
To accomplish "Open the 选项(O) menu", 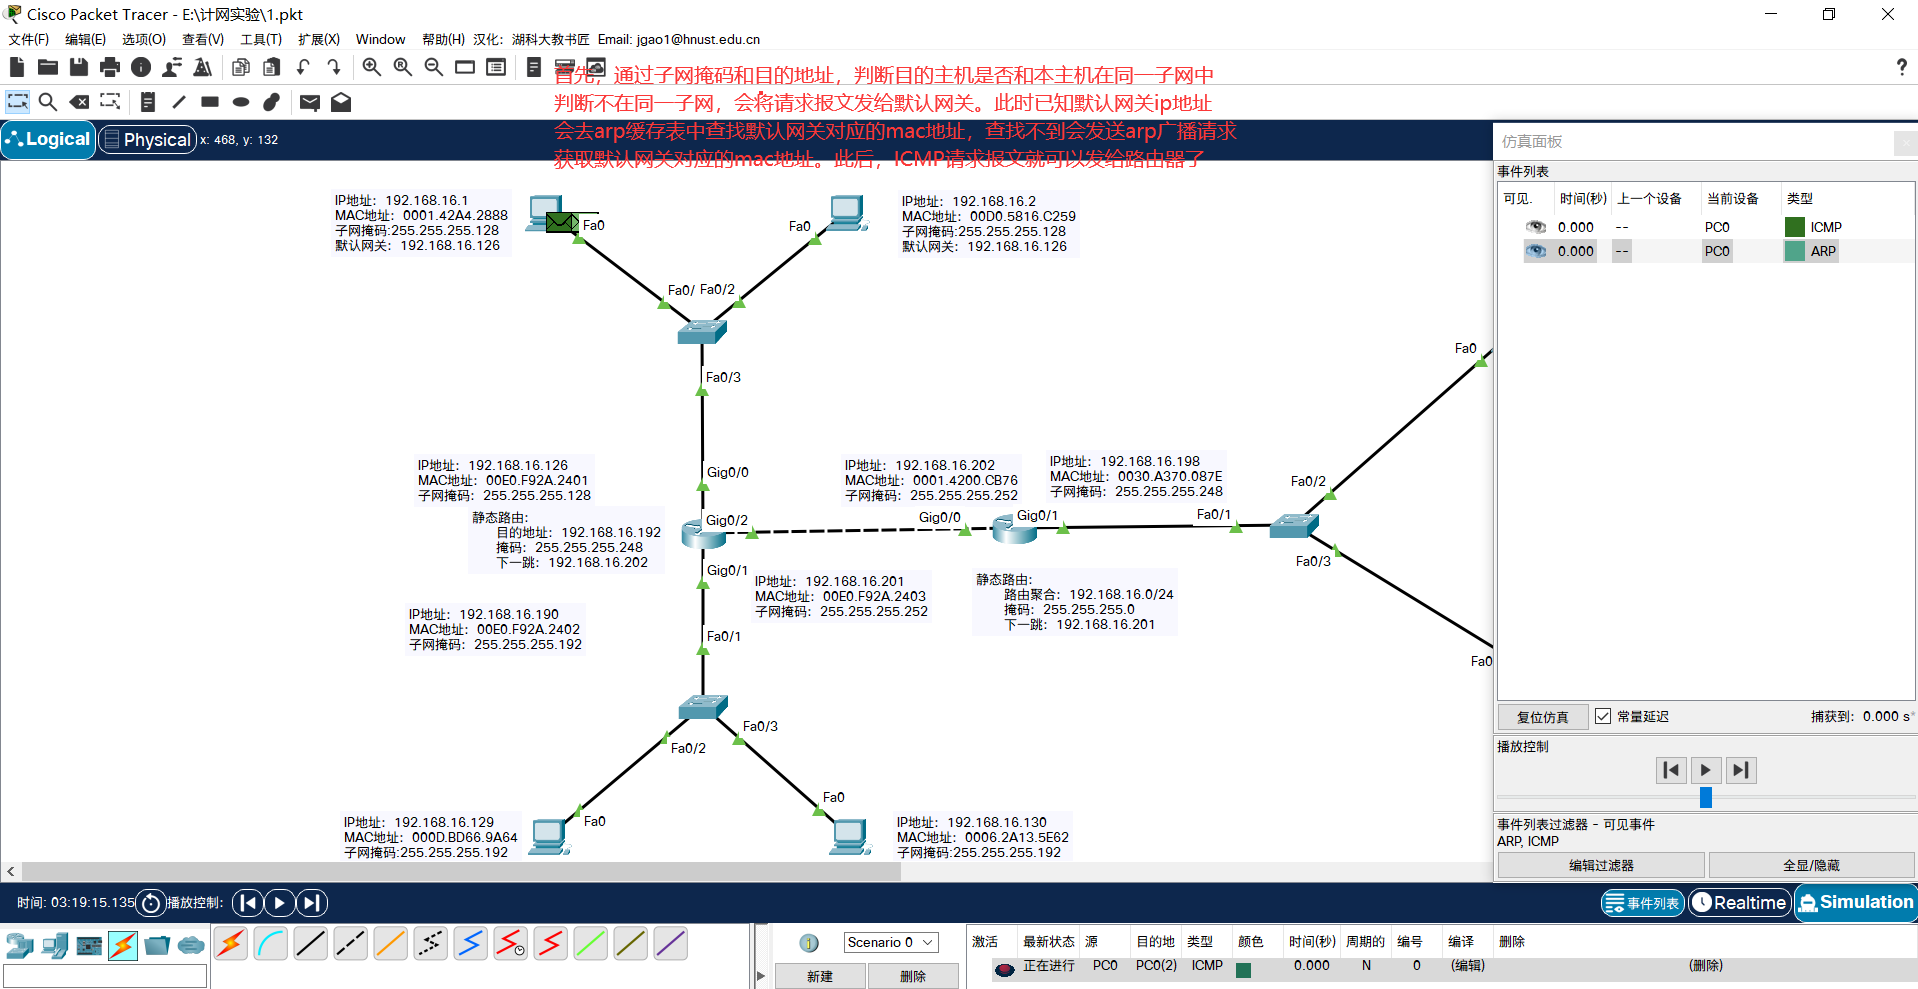I will coord(143,39).
